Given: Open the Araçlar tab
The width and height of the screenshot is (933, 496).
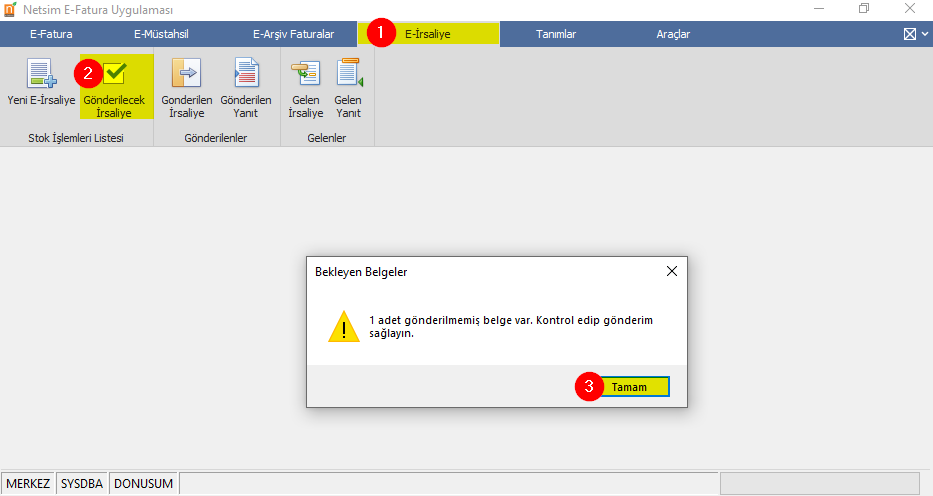Looking at the screenshot, I should pos(673,34).
